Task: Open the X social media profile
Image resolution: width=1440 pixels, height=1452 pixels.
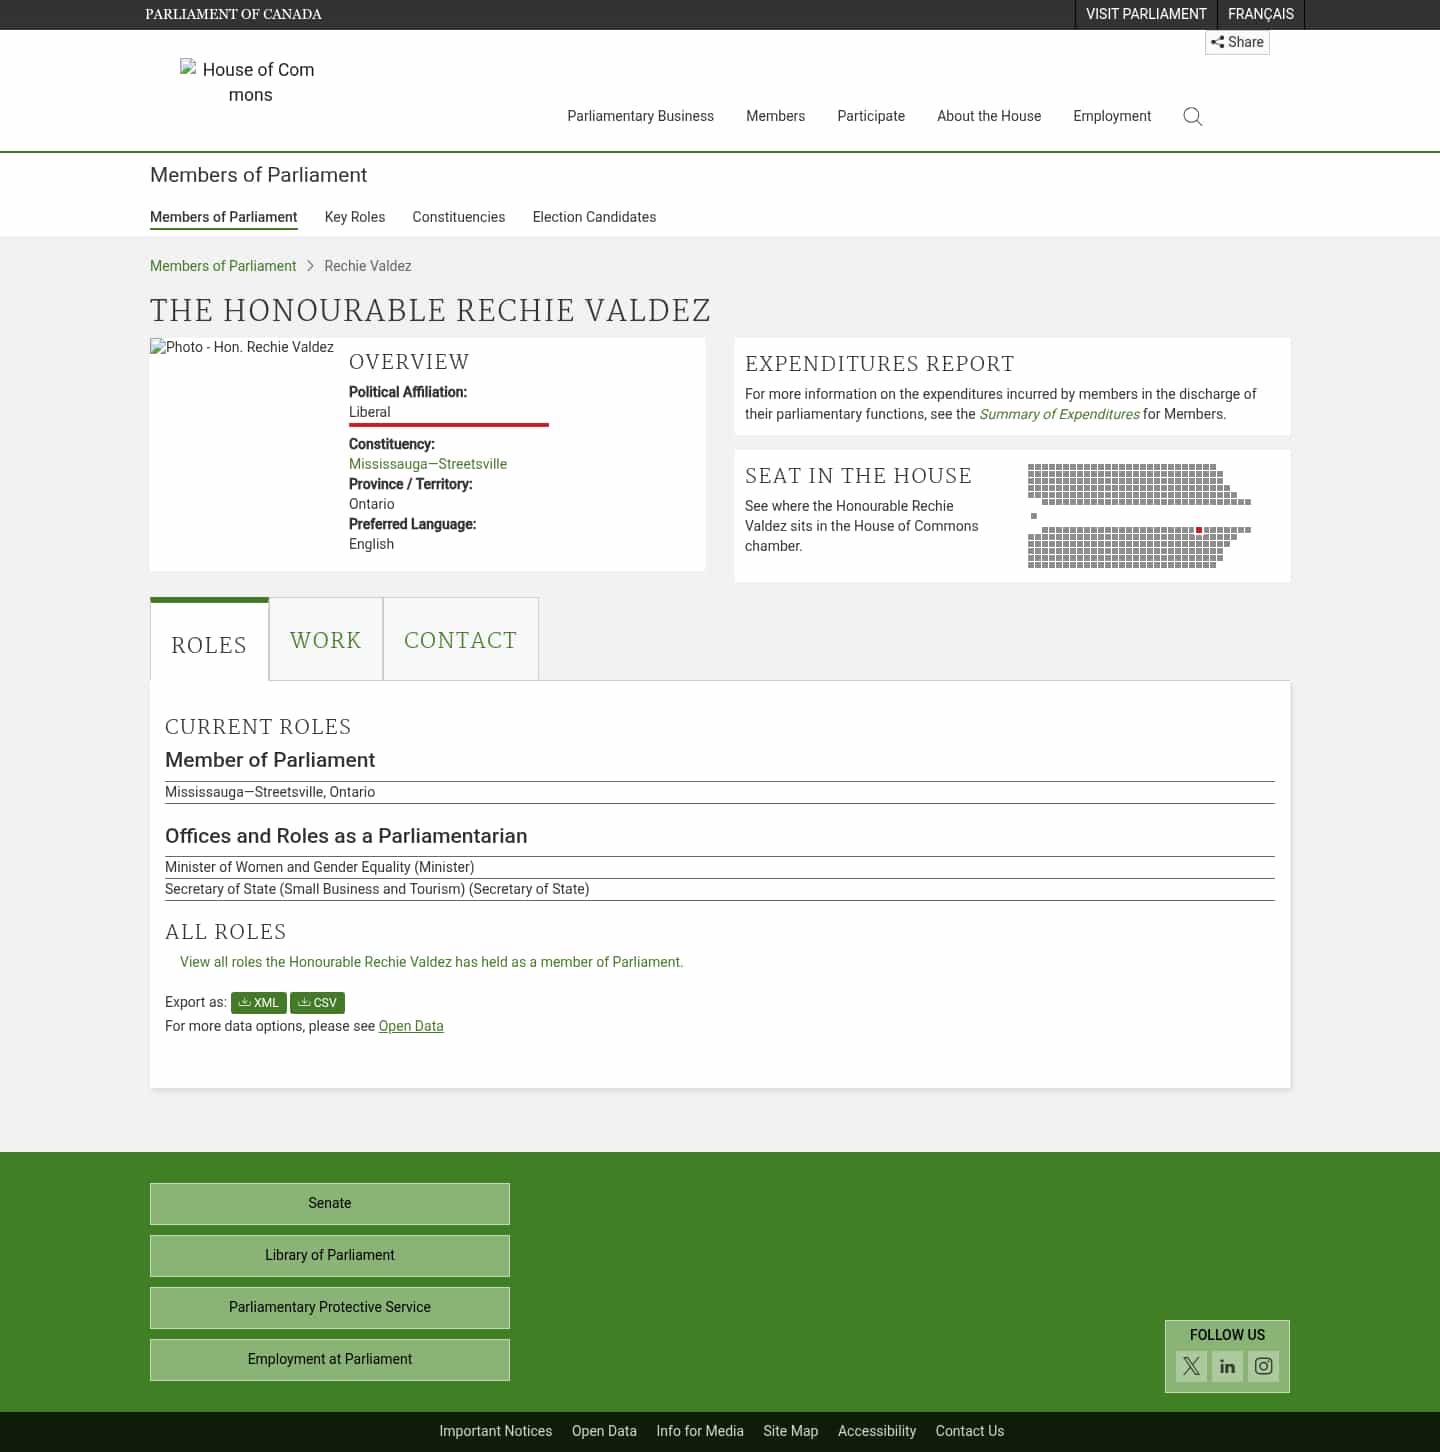Action: [x=1191, y=1366]
